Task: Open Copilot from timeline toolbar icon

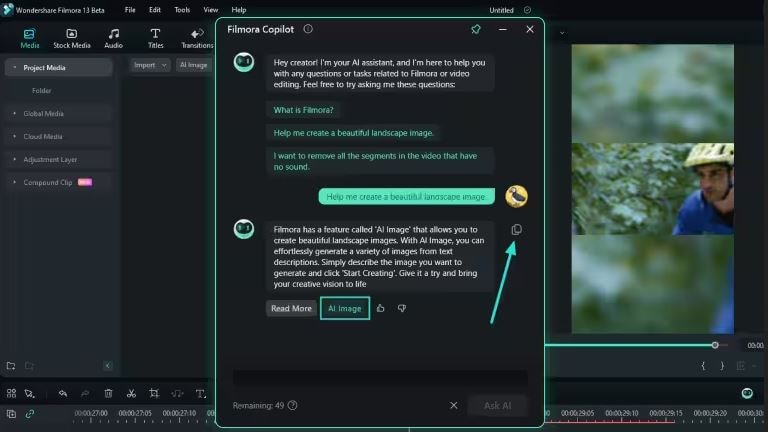Action: pos(747,393)
